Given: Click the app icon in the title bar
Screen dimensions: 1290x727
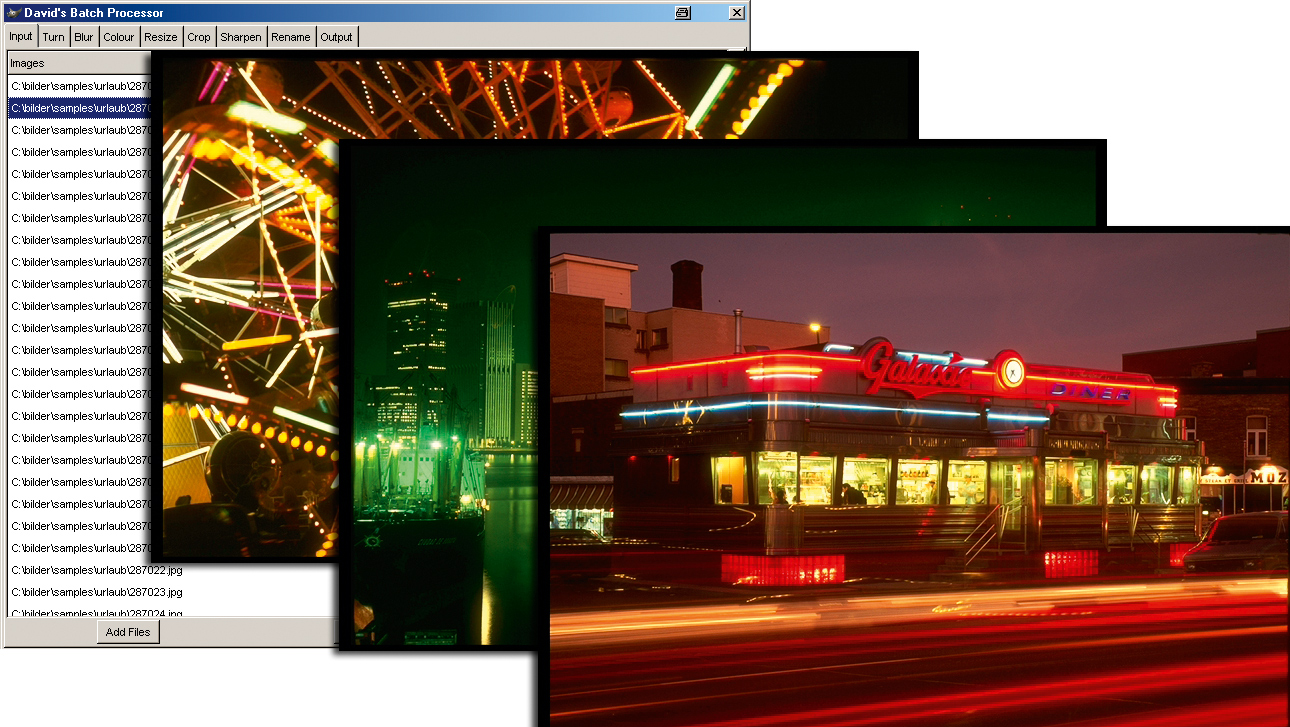Looking at the screenshot, I should click(13, 13).
